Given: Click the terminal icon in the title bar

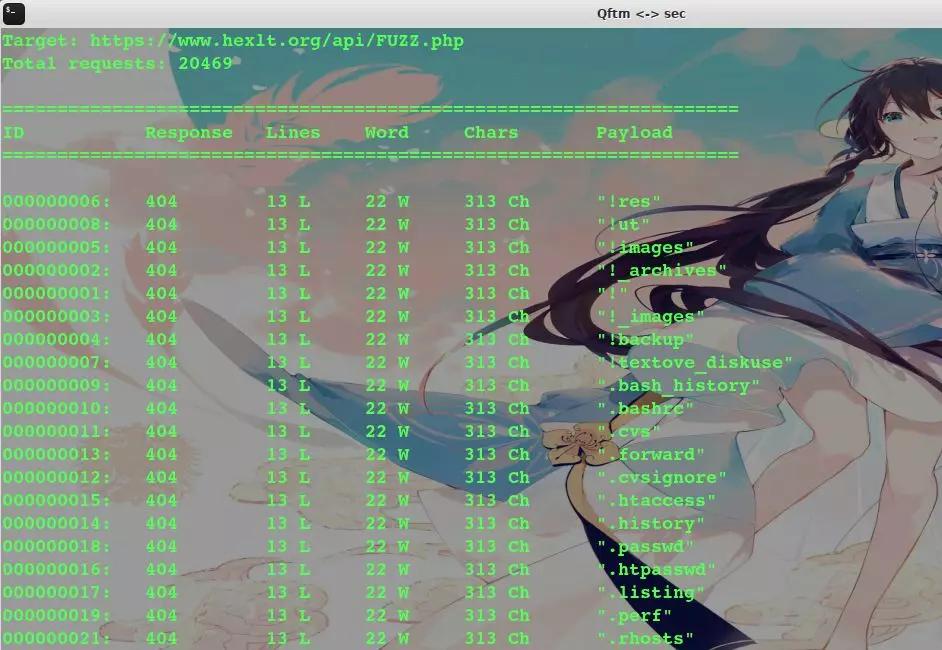Looking at the screenshot, I should (13, 13).
